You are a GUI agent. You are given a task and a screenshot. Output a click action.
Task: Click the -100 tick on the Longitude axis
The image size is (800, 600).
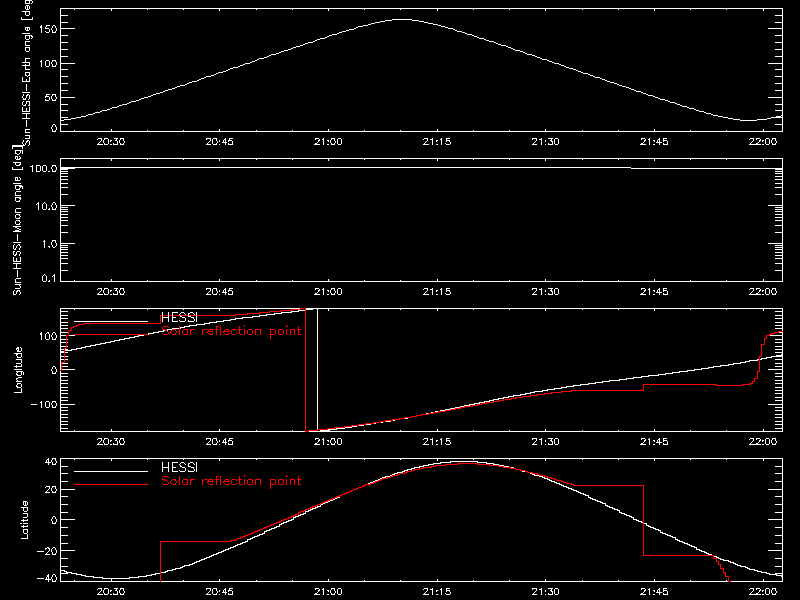pyautogui.click(x=44, y=404)
